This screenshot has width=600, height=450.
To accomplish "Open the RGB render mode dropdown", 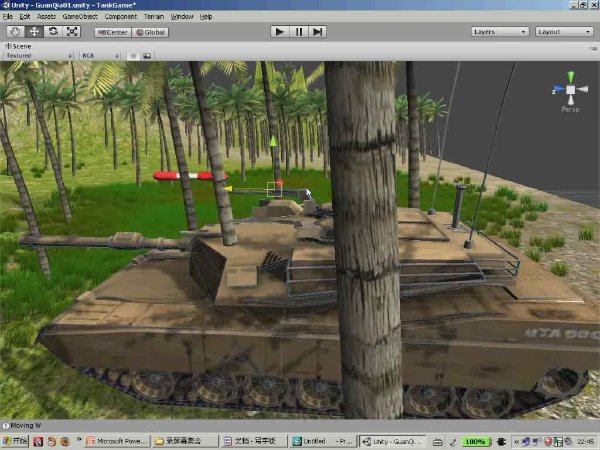I will coord(100,56).
